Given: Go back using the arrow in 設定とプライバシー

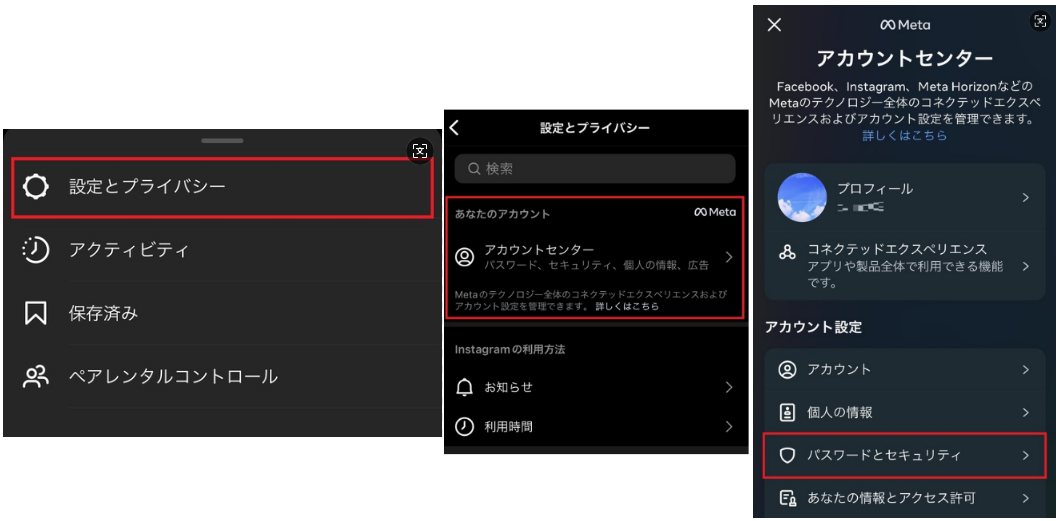Looking at the screenshot, I should coord(454,128).
